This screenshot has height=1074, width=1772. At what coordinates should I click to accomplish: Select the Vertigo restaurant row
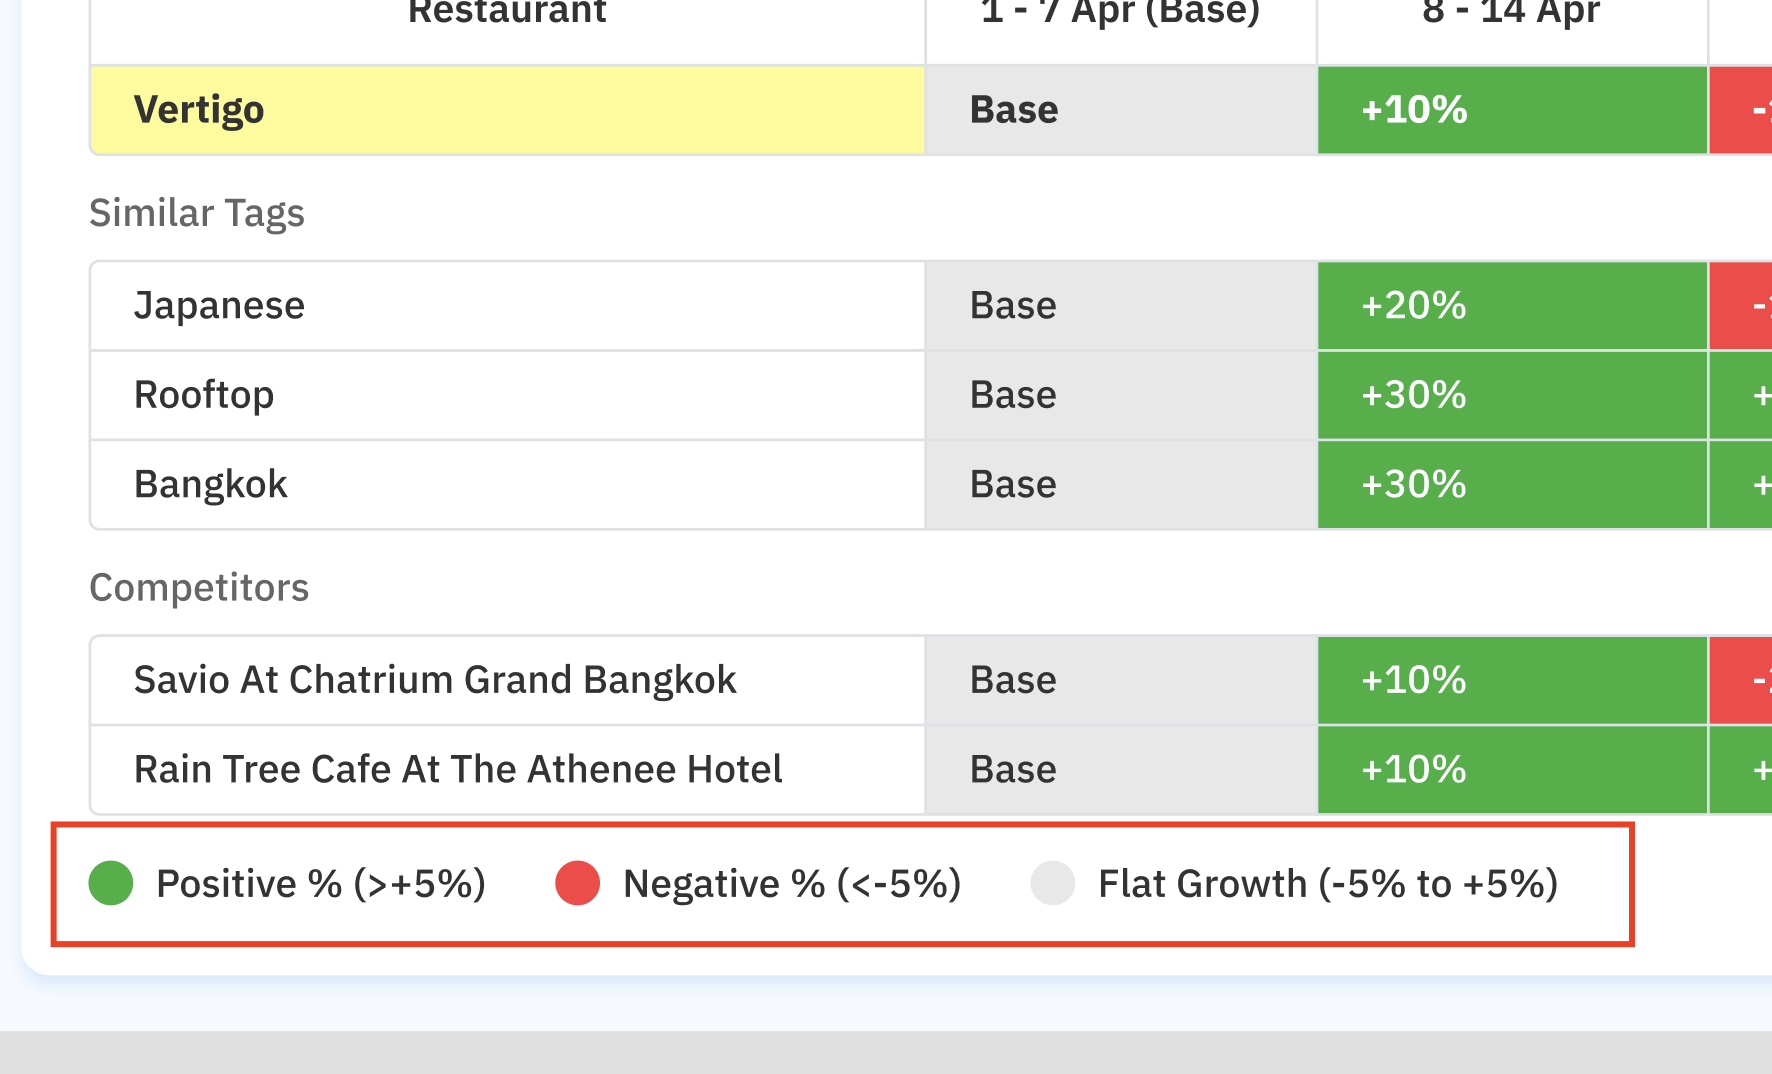point(199,110)
